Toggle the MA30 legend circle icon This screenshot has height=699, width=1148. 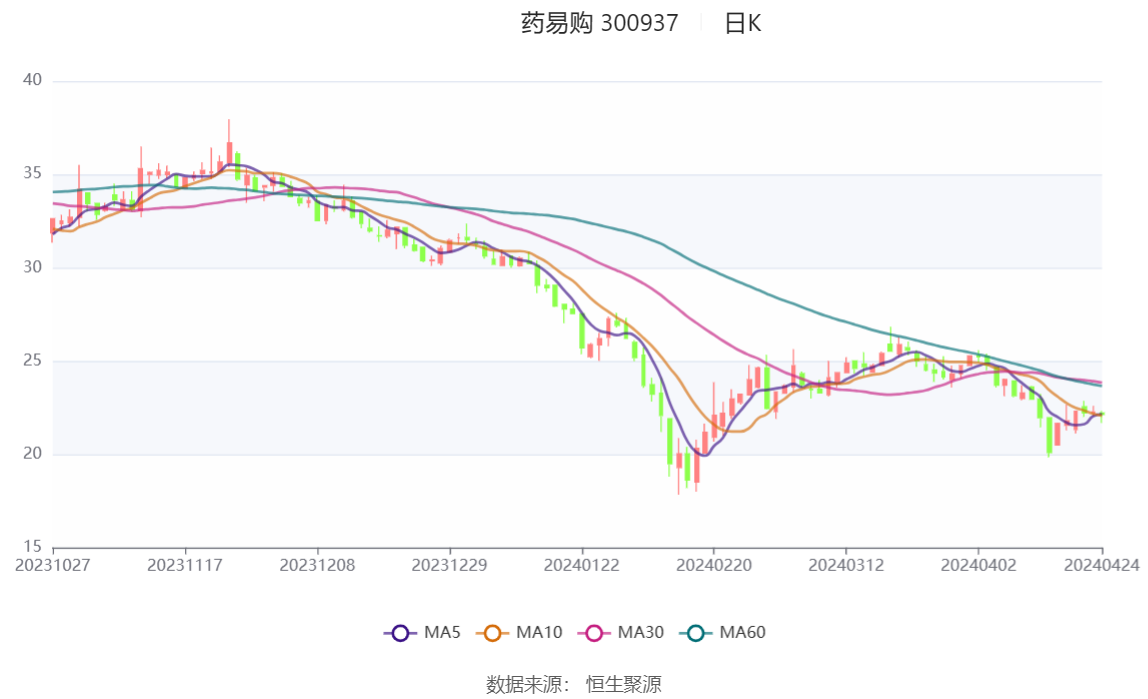(594, 633)
